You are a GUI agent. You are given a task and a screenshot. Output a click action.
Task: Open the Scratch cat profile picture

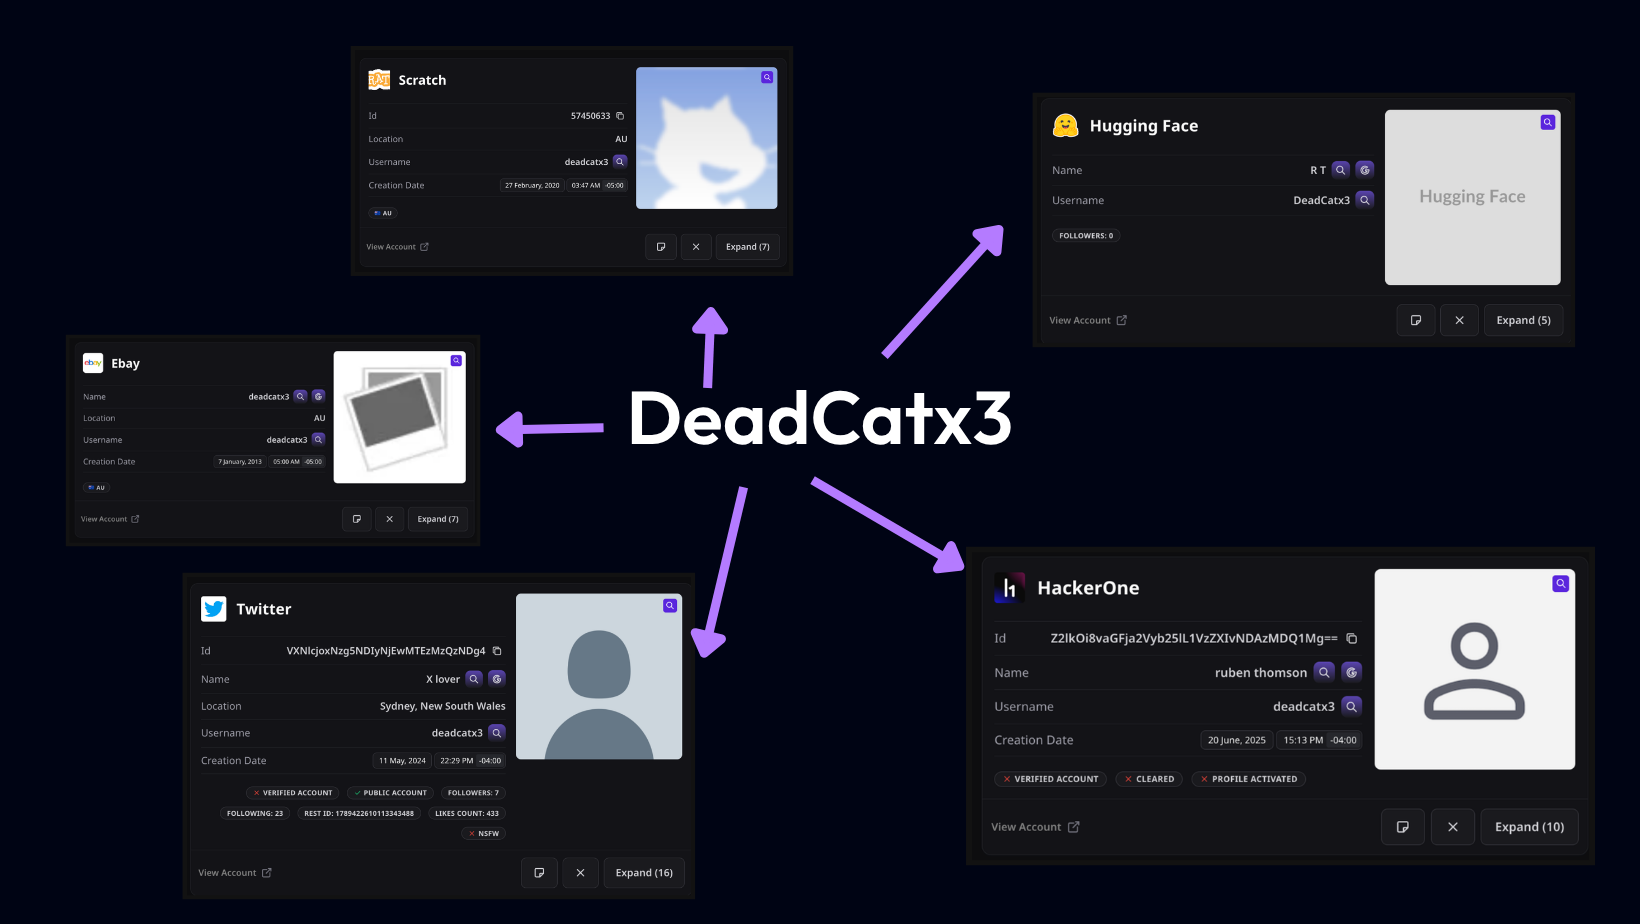click(707, 138)
